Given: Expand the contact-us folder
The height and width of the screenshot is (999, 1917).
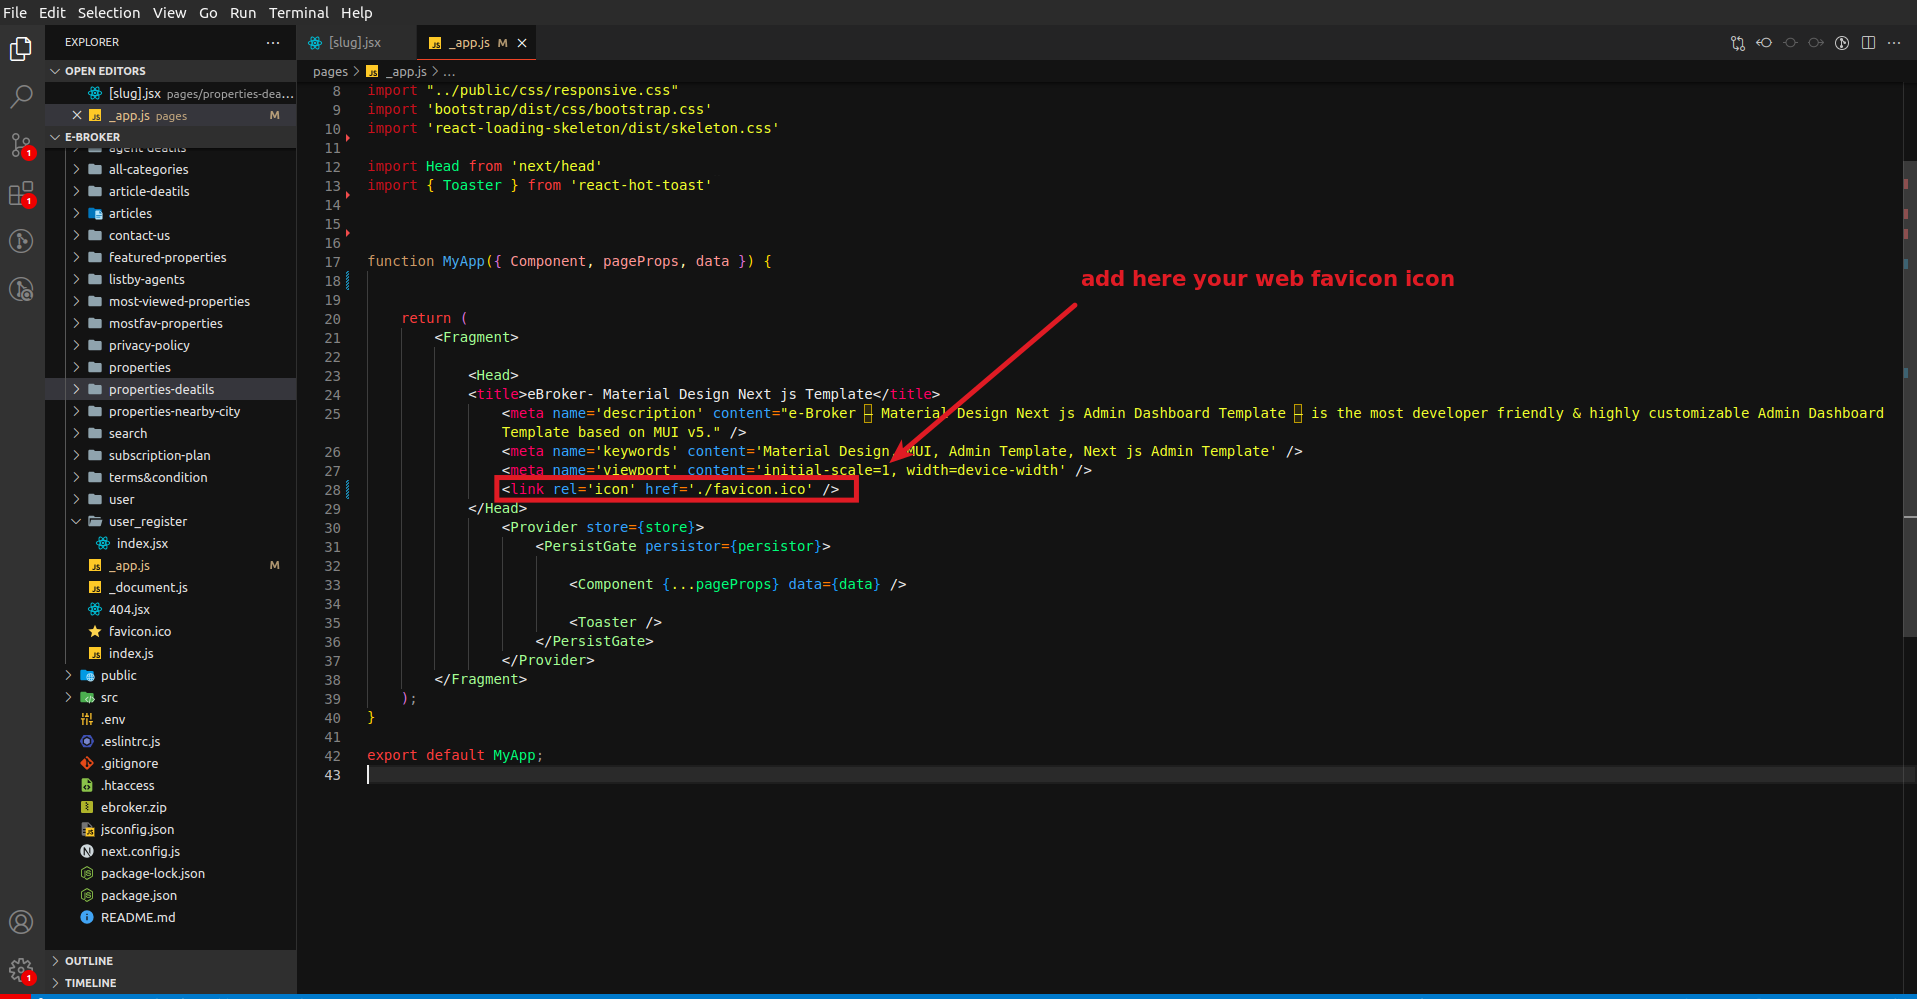Looking at the screenshot, I should point(170,235).
